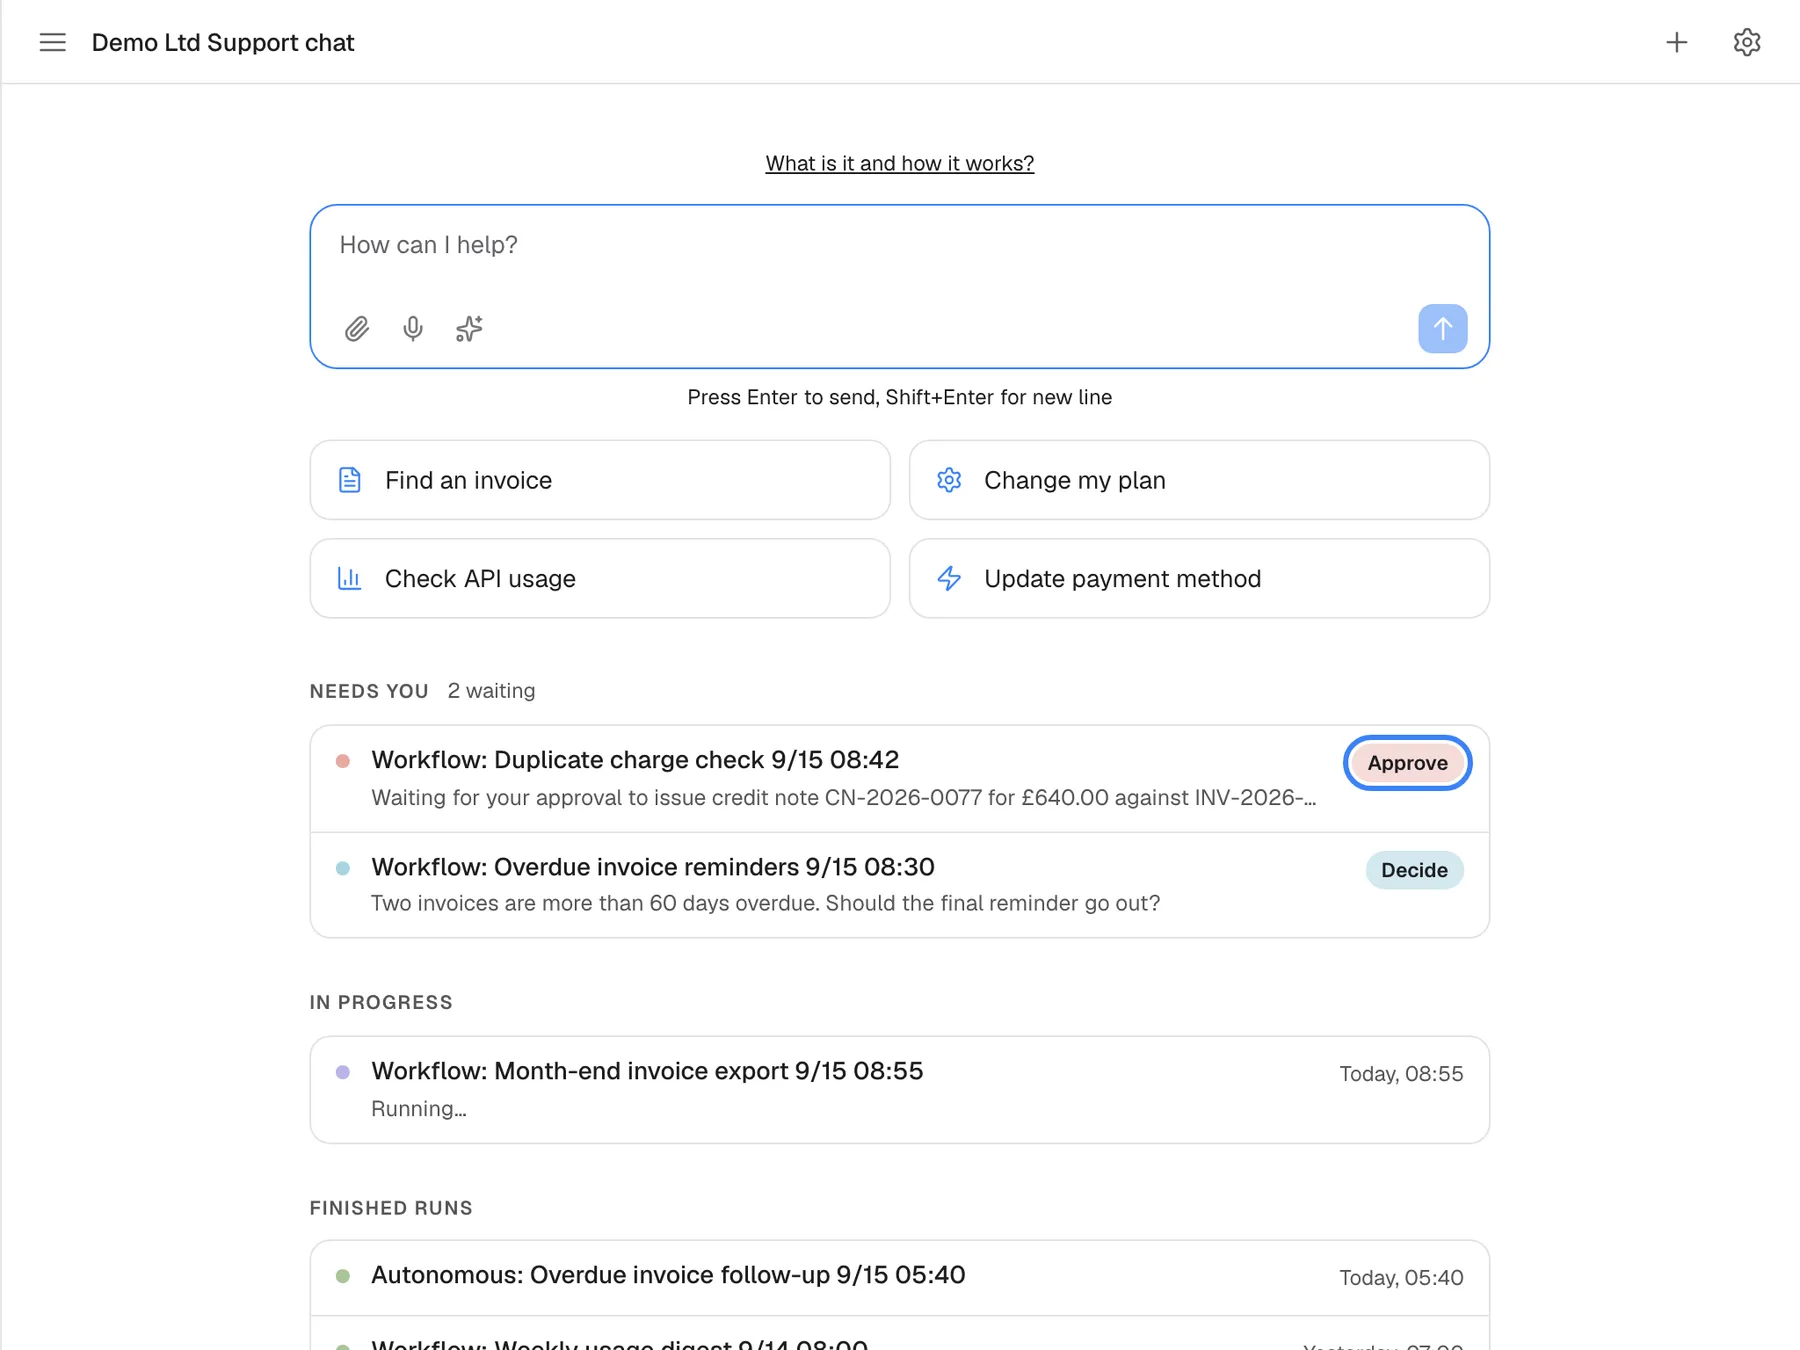
Task: Choose the Update payment method shortcut
Action: click(x=1199, y=578)
